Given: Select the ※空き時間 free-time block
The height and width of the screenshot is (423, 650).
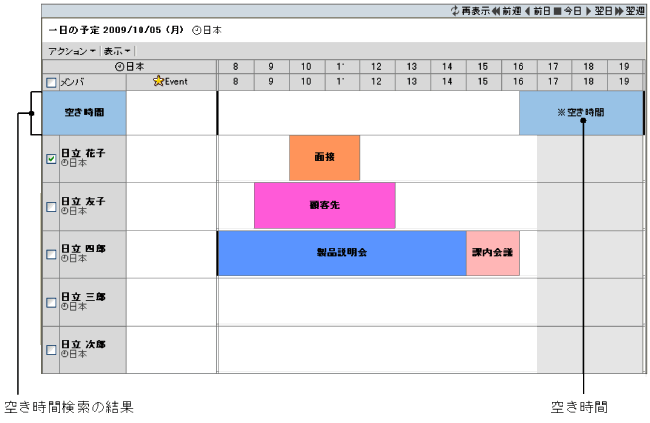Looking at the screenshot, I should 581,113.
